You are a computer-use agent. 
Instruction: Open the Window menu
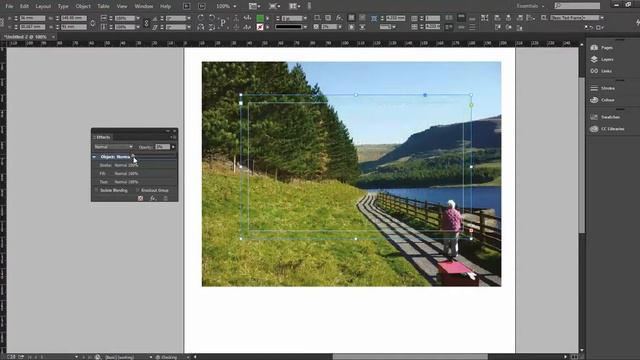(x=144, y=6)
